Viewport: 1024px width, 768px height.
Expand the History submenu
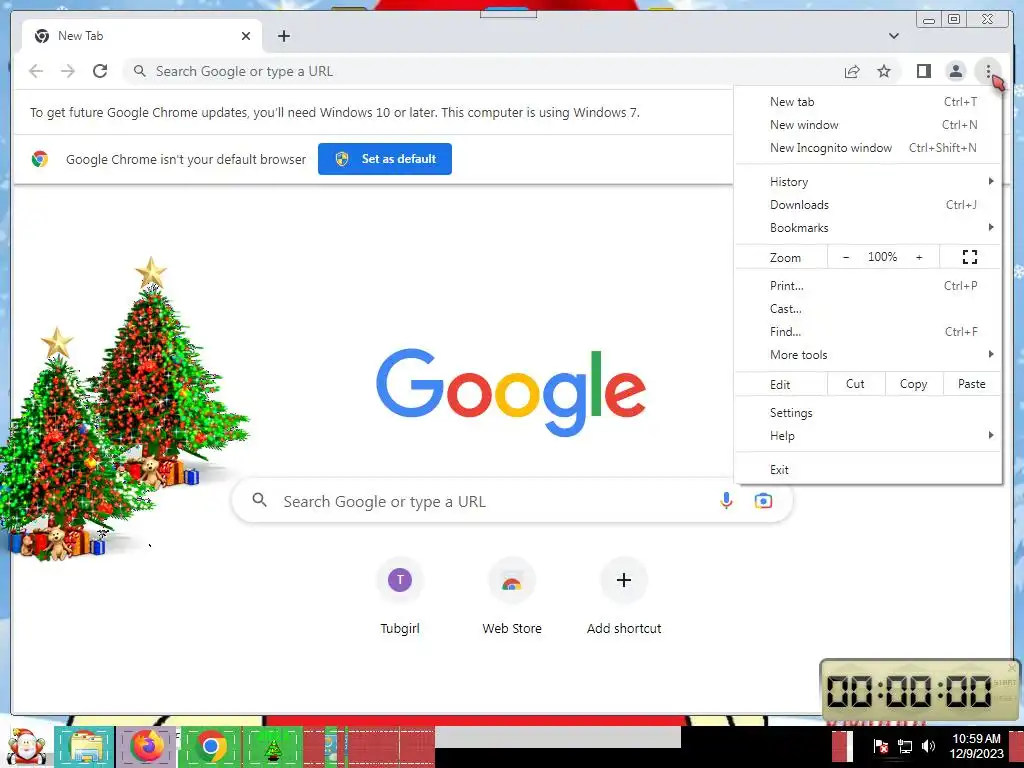coord(868,182)
